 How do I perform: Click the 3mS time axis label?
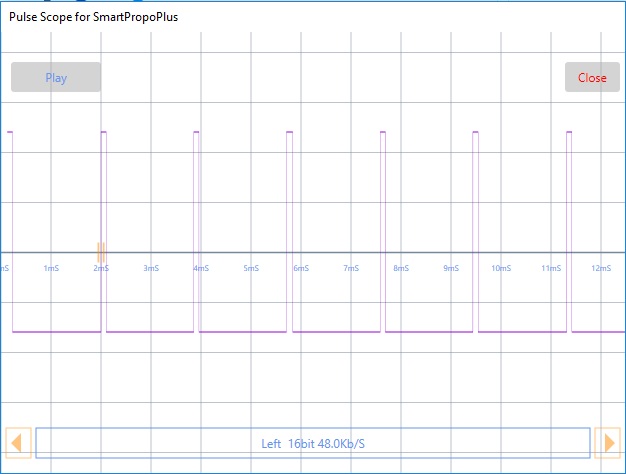[151, 268]
